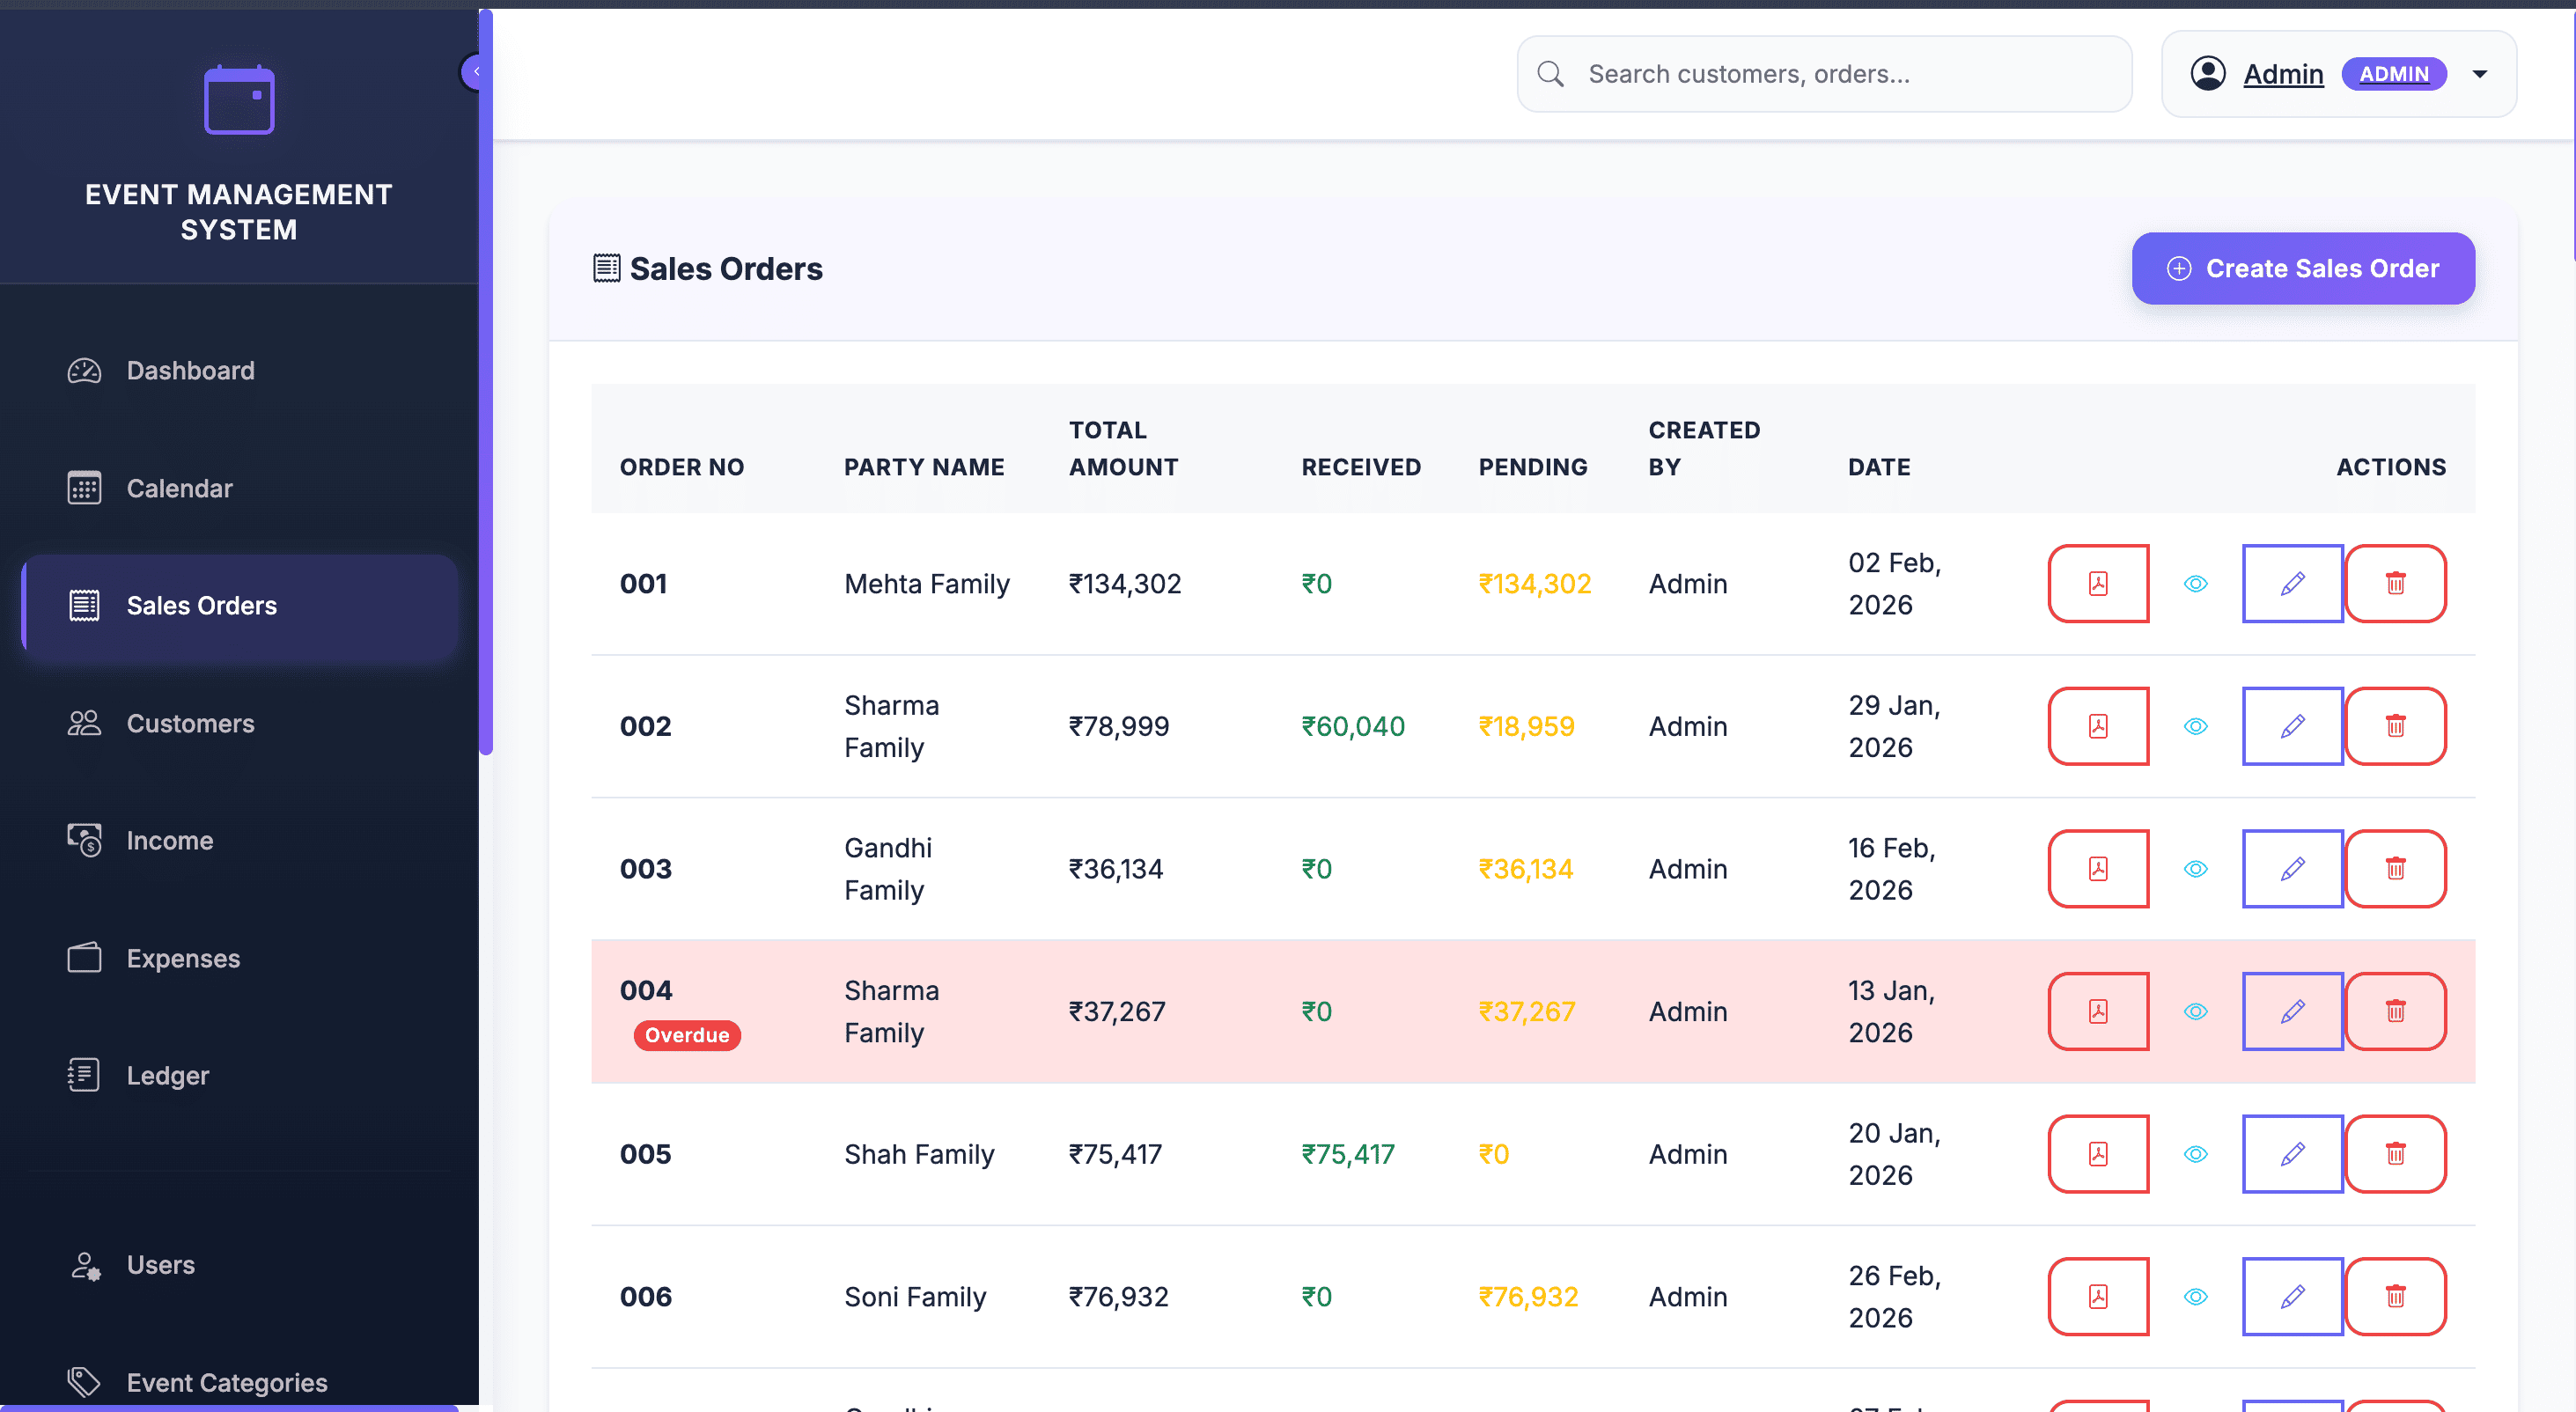Go to the Ledger page
2576x1412 pixels.
click(167, 1075)
